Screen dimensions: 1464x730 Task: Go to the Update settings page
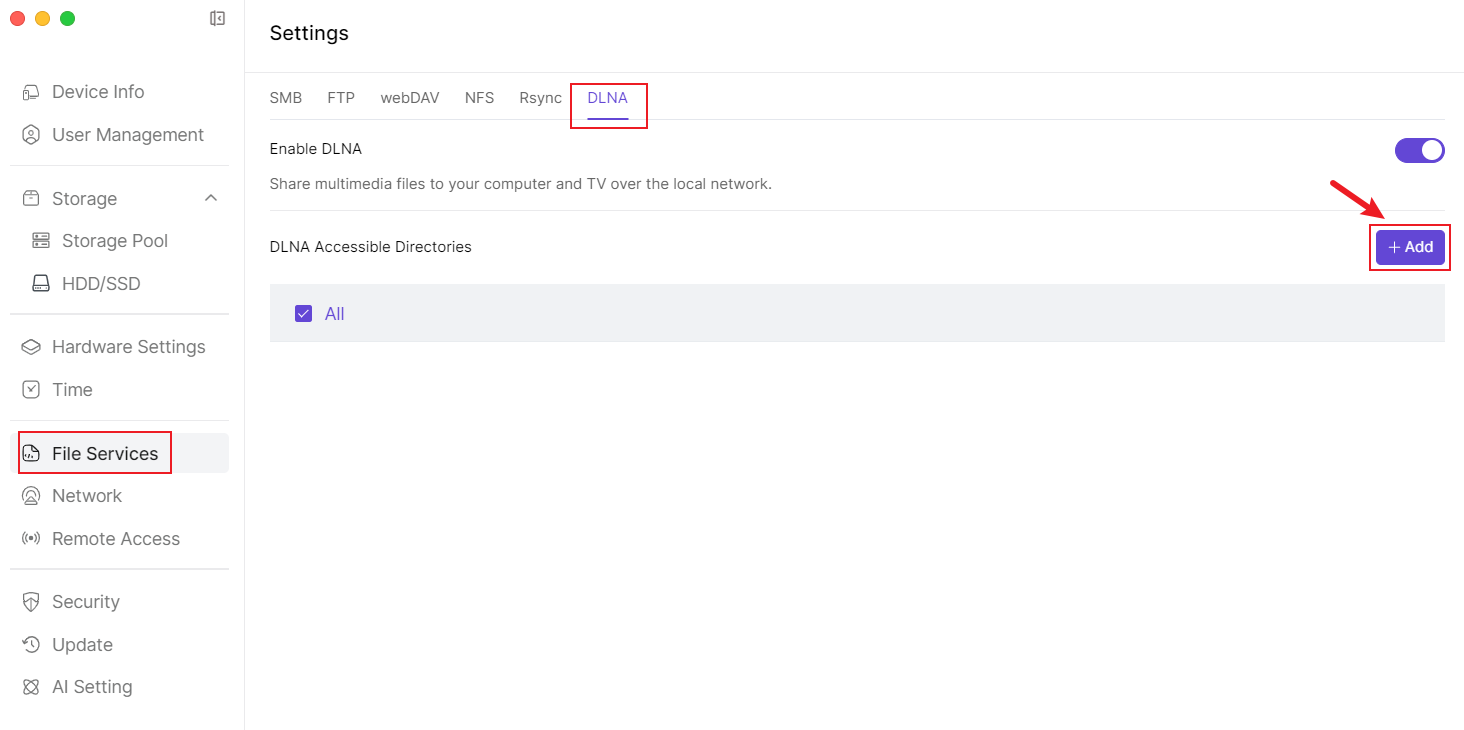pyautogui.click(x=82, y=645)
